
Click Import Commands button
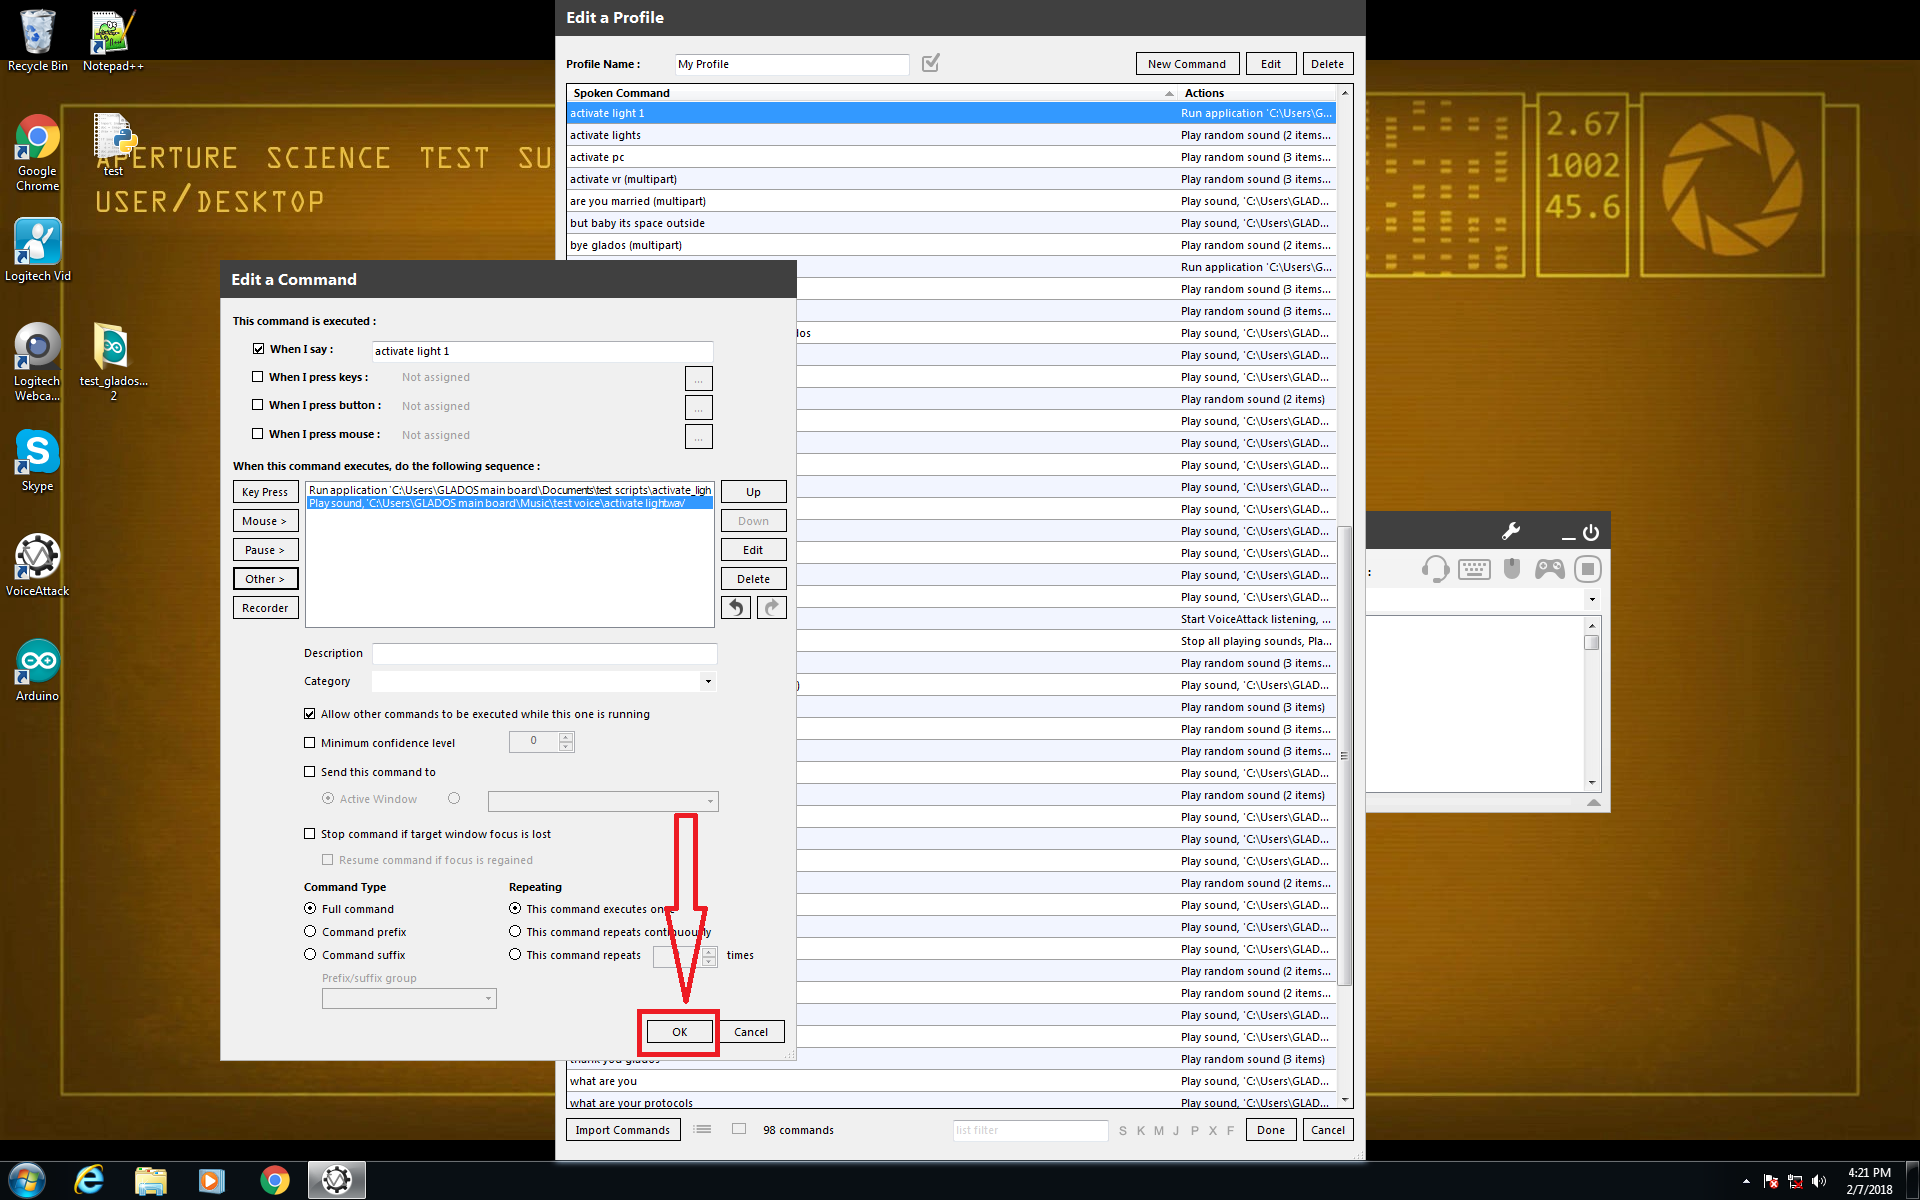[623, 1130]
